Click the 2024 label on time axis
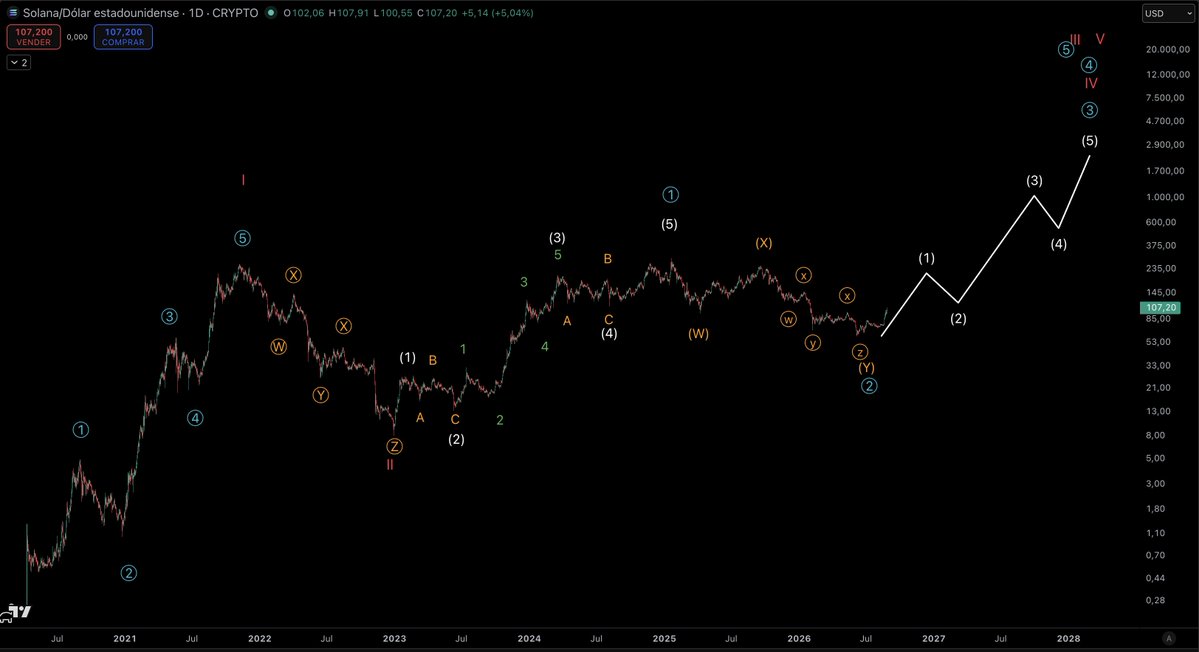This screenshot has width=1199, height=652. [x=529, y=638]
